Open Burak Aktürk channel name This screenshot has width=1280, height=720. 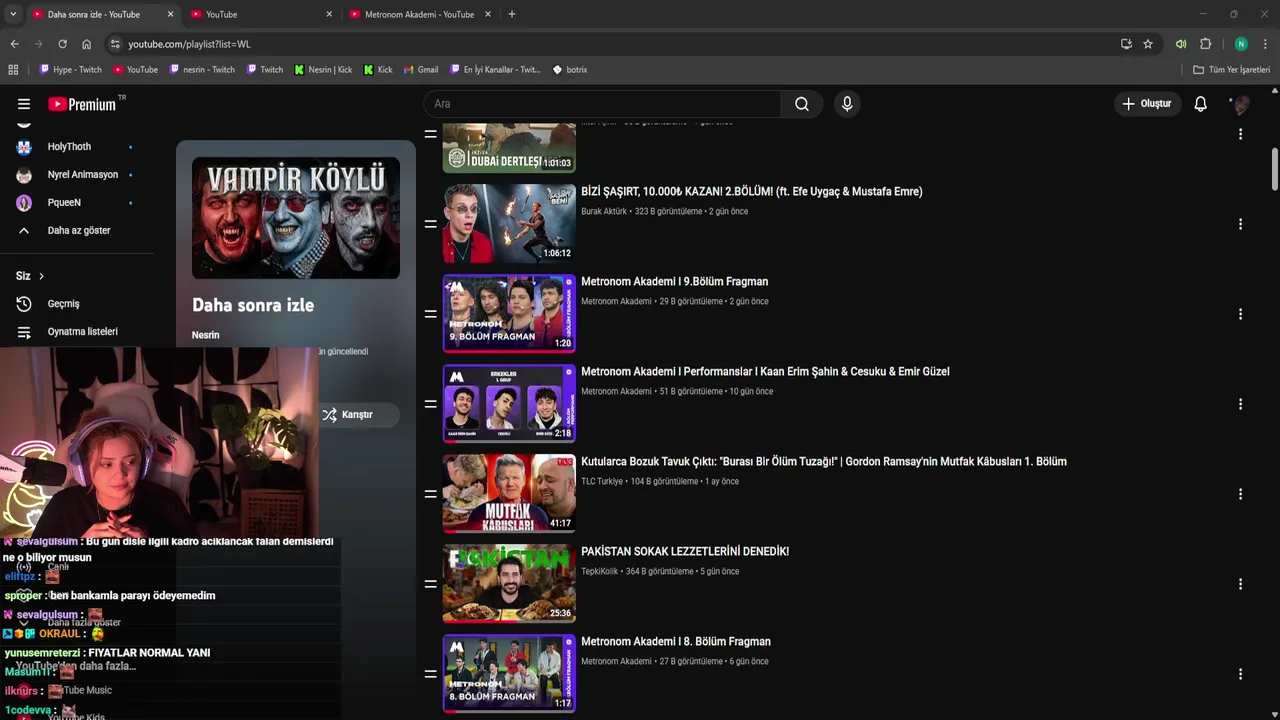coord(604,211)
